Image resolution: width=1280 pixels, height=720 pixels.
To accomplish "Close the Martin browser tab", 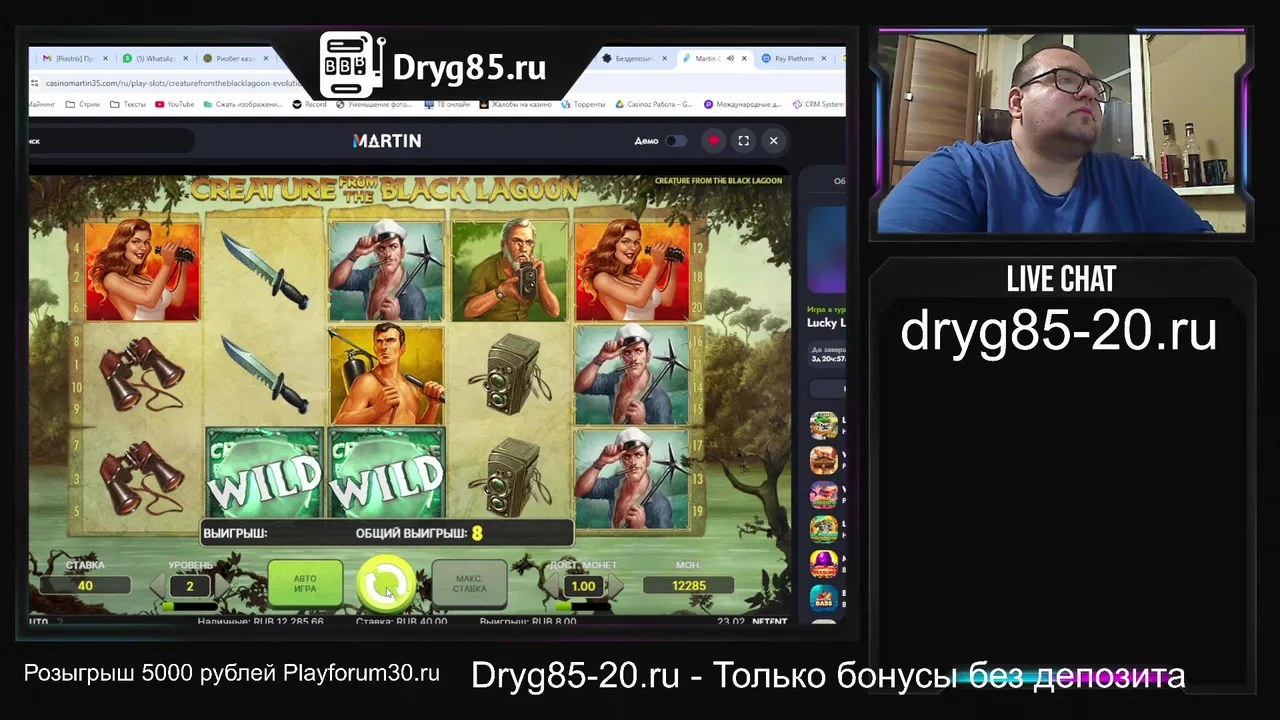I will (743, 59).
